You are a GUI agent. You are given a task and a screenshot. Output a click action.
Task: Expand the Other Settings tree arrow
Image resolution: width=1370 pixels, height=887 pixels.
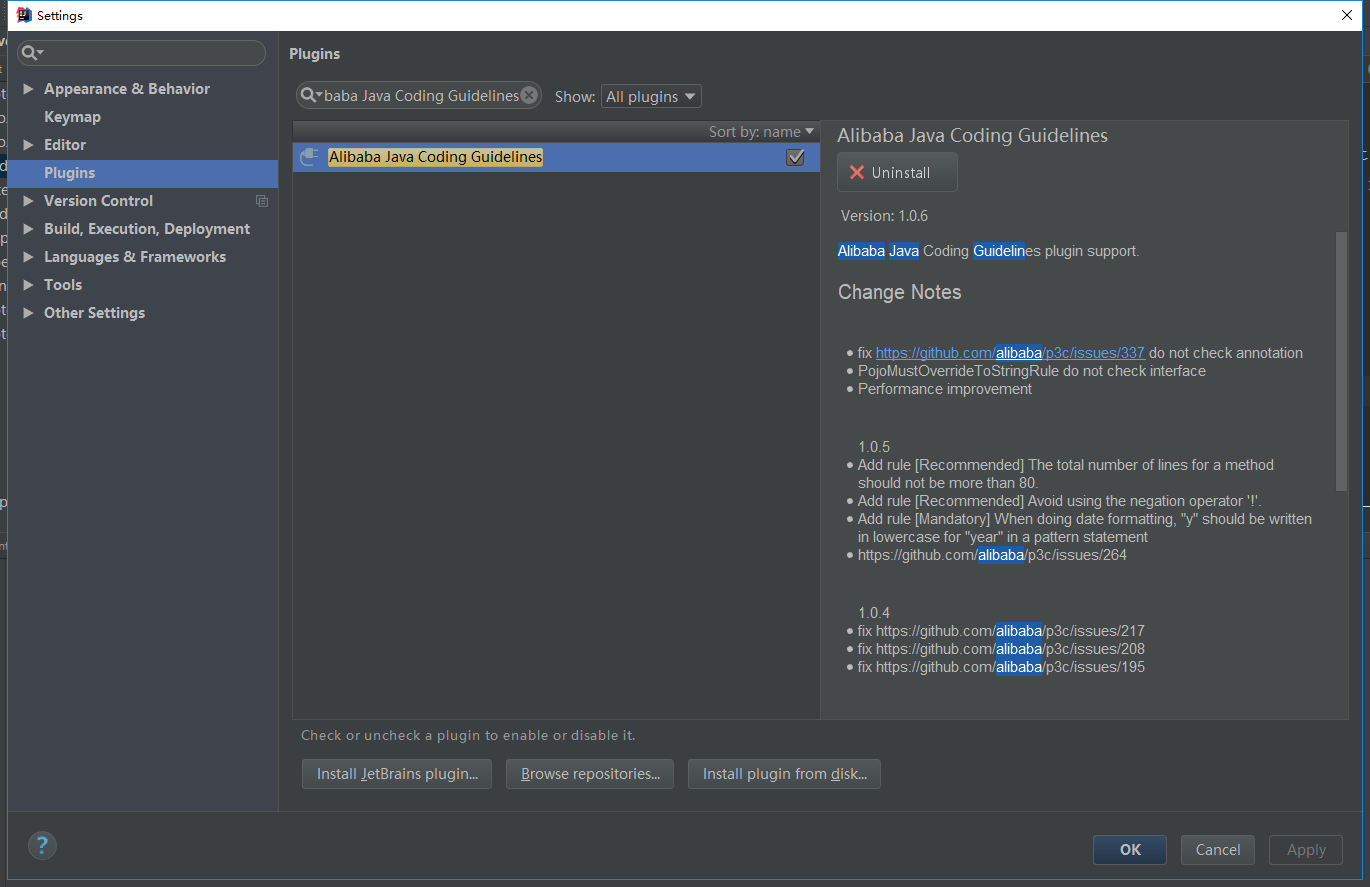pyautogui.click(x=28, y=313)
